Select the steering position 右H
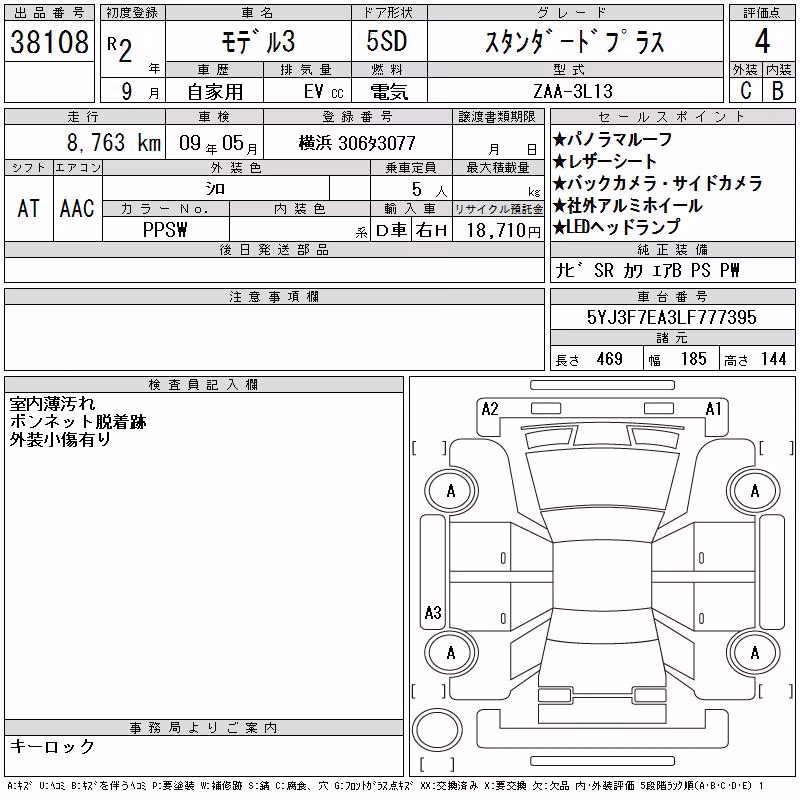The width and height of the screenshot is (800, 800). click(431, 230)
